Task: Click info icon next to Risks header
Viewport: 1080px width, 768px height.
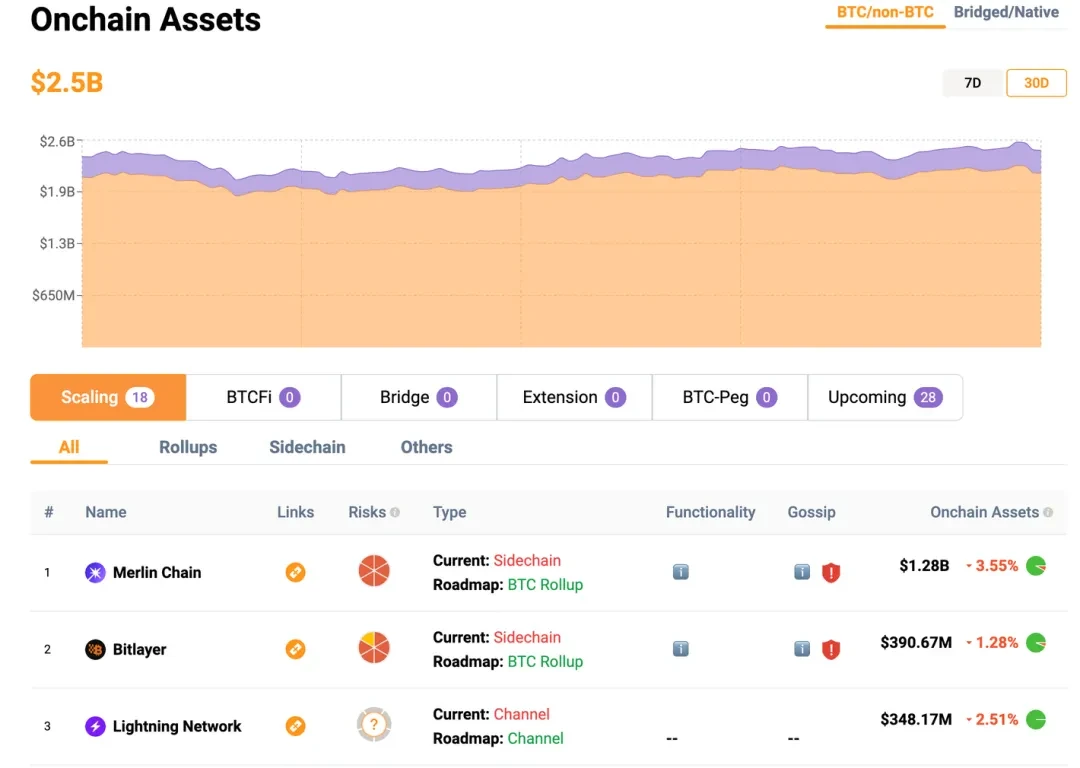Action: [395, 512]
